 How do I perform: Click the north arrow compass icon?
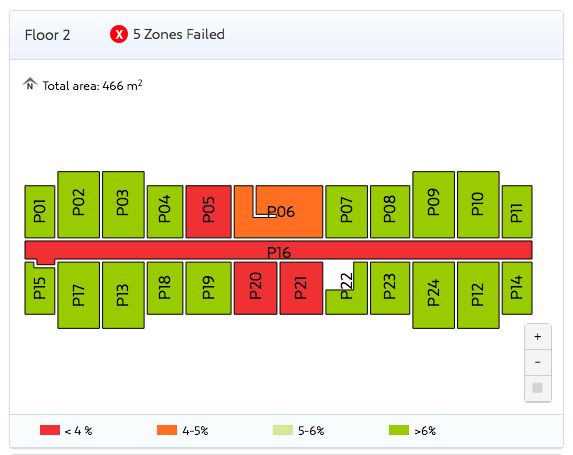[30, 84]
